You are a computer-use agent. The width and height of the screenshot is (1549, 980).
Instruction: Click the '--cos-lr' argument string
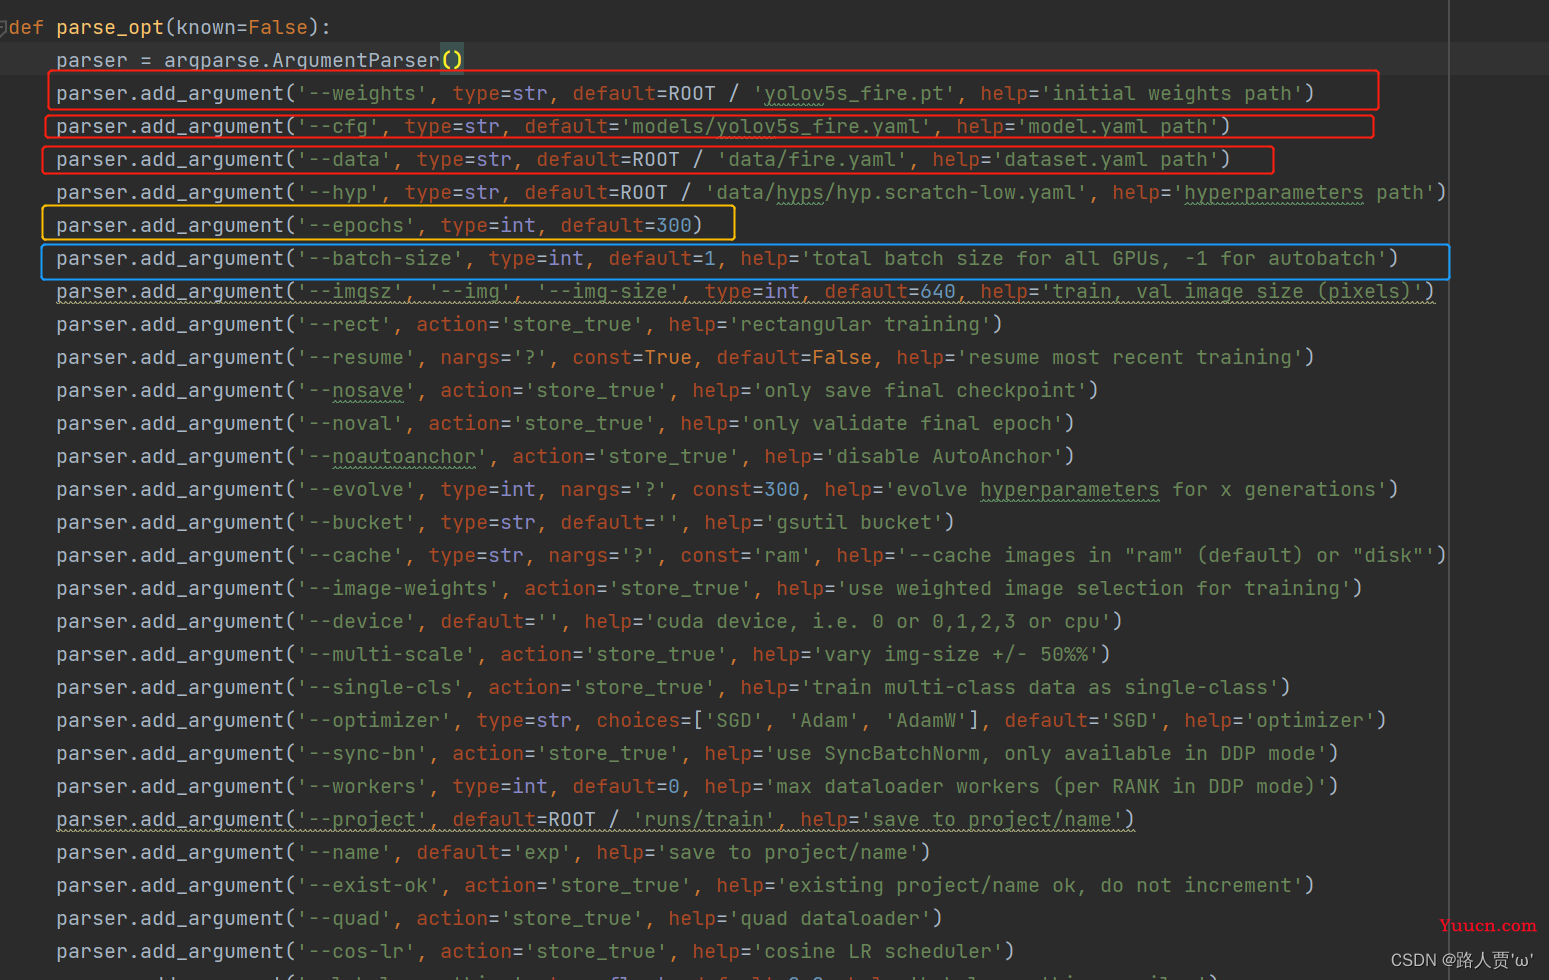click(356, 952)
